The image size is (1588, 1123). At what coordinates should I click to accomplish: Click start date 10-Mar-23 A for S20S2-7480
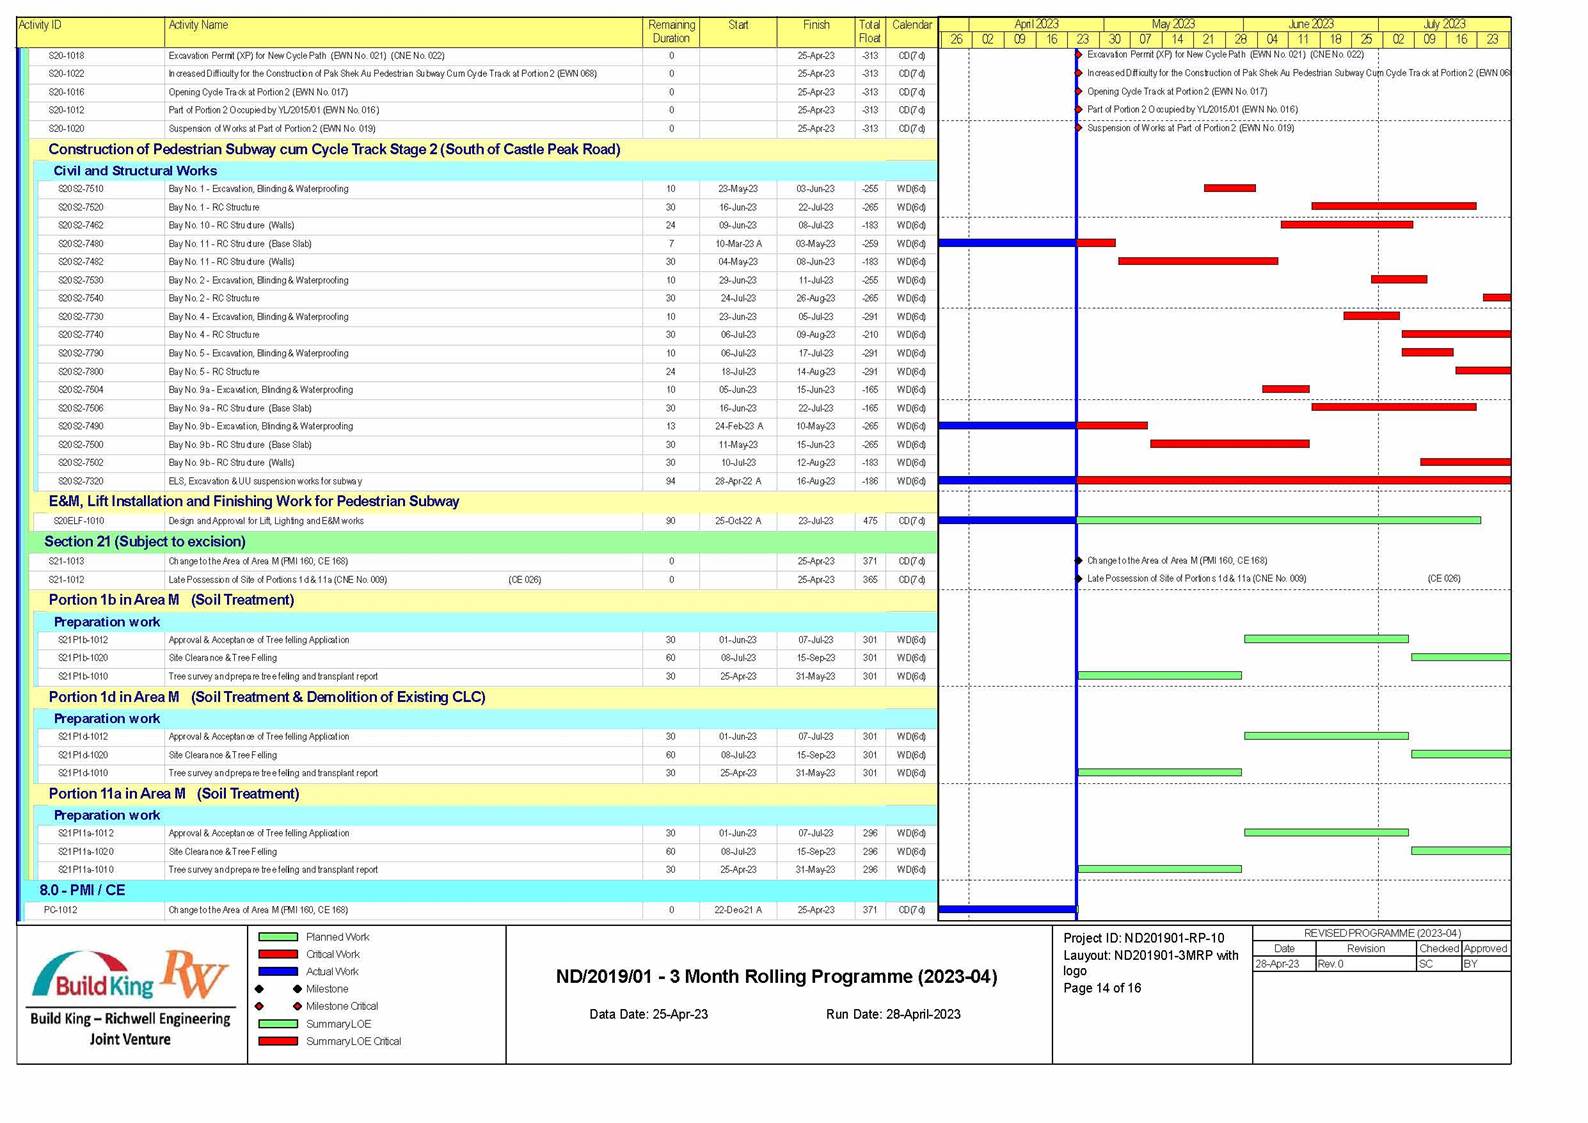click(738, 244)
